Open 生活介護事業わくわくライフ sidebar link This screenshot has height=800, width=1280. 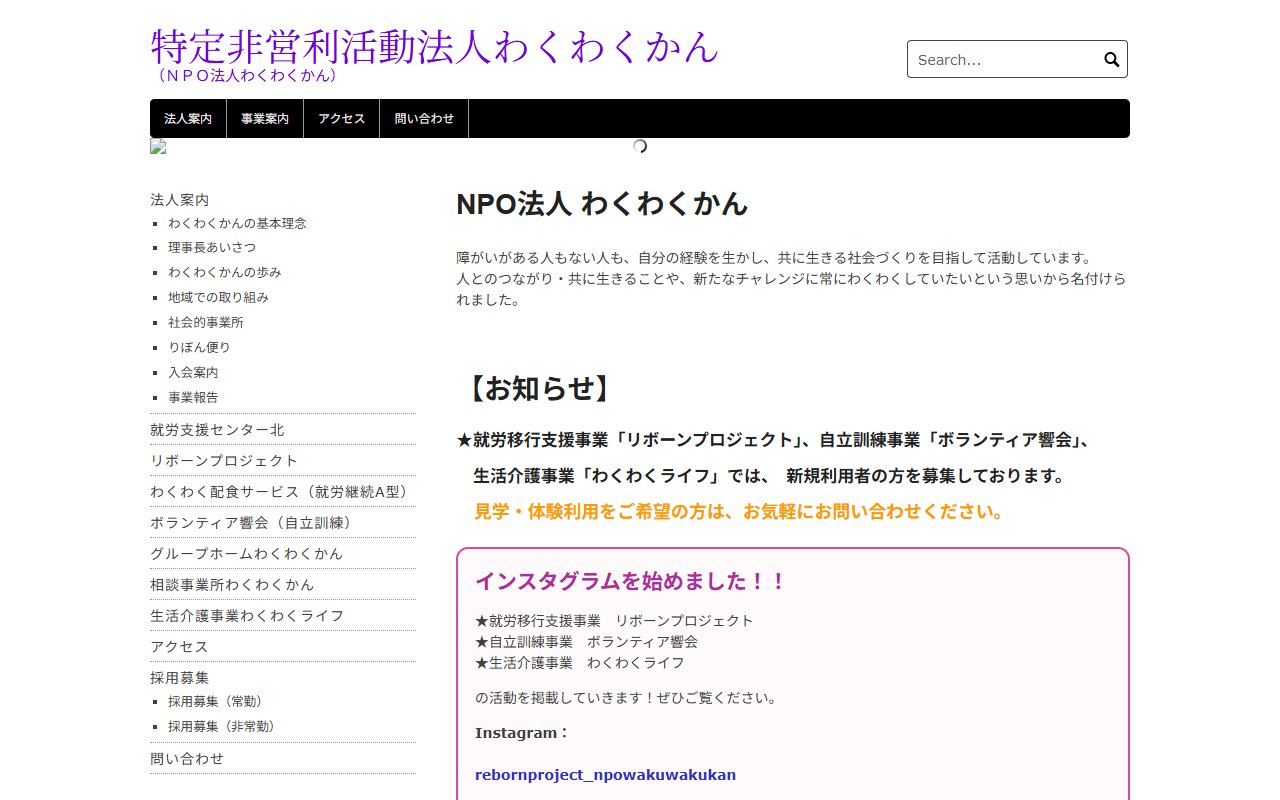click(247, 615)
